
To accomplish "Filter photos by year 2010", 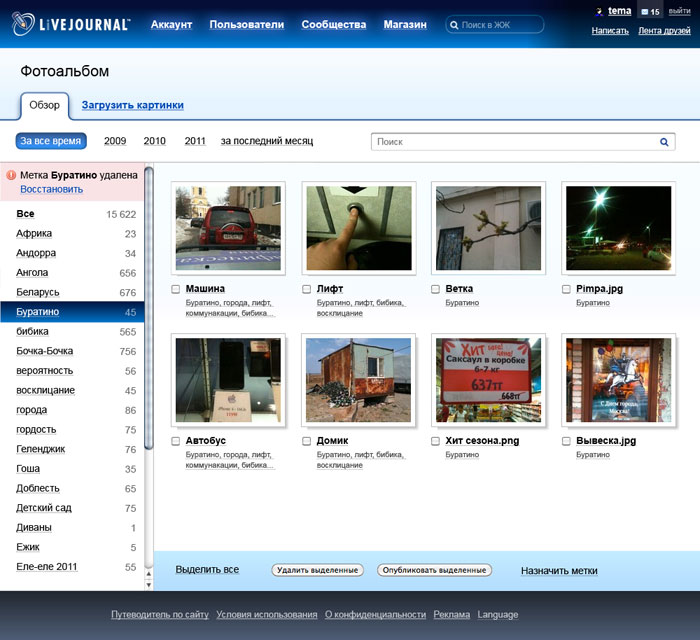I will (x=155, y=141).
